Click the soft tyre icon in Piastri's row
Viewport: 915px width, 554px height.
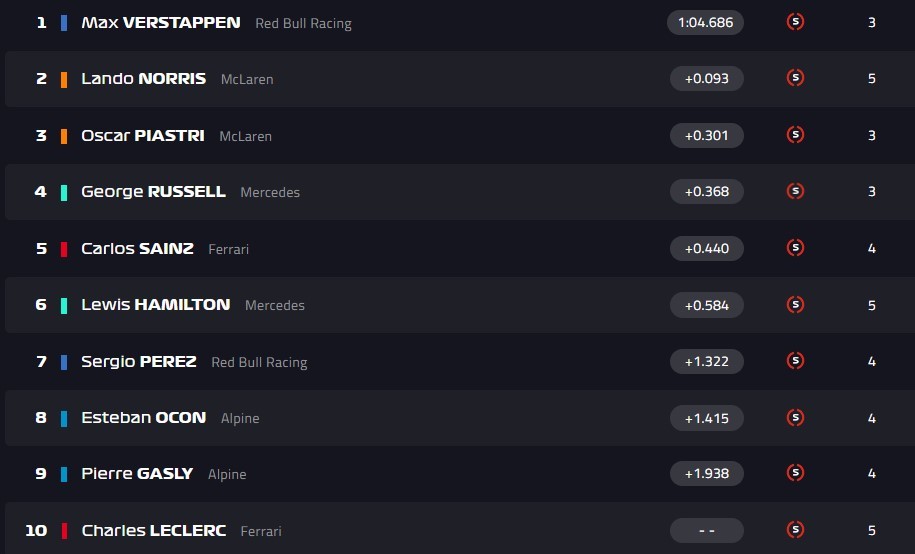pos(795,135)
